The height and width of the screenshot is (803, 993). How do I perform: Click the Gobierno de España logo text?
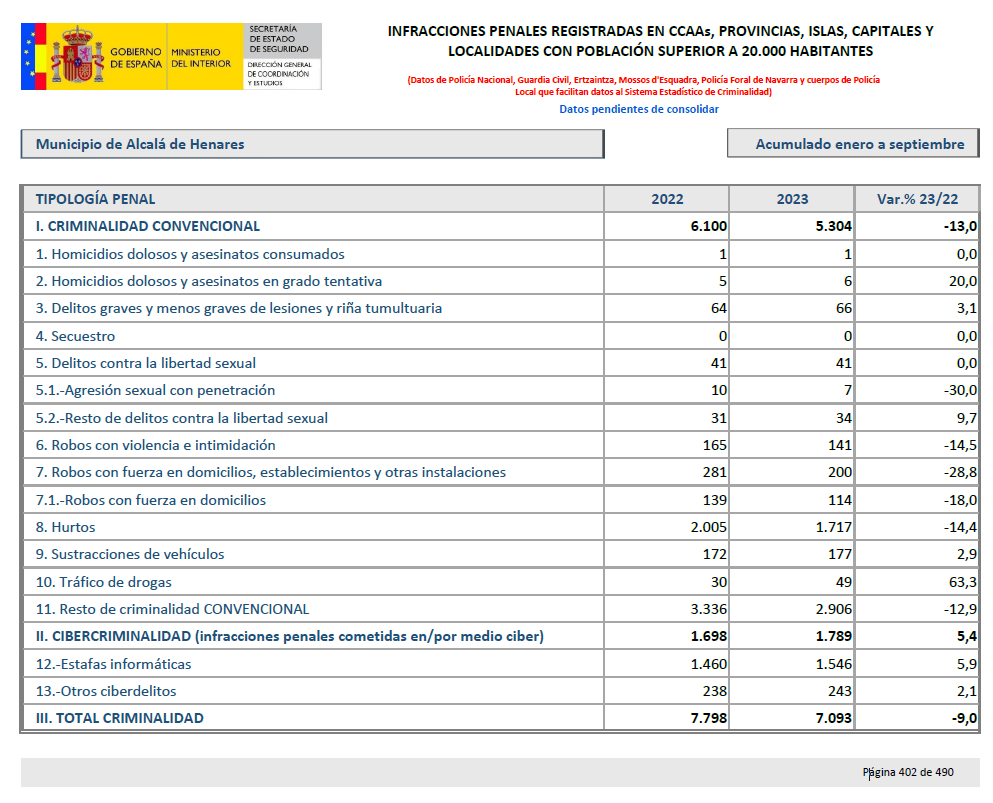134,57
